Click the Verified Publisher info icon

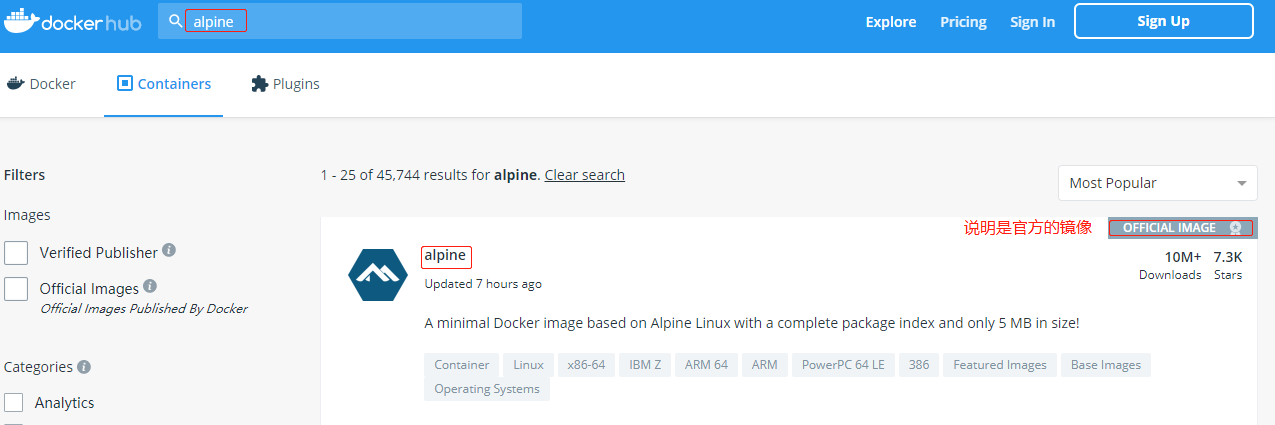tap(170, 250)
